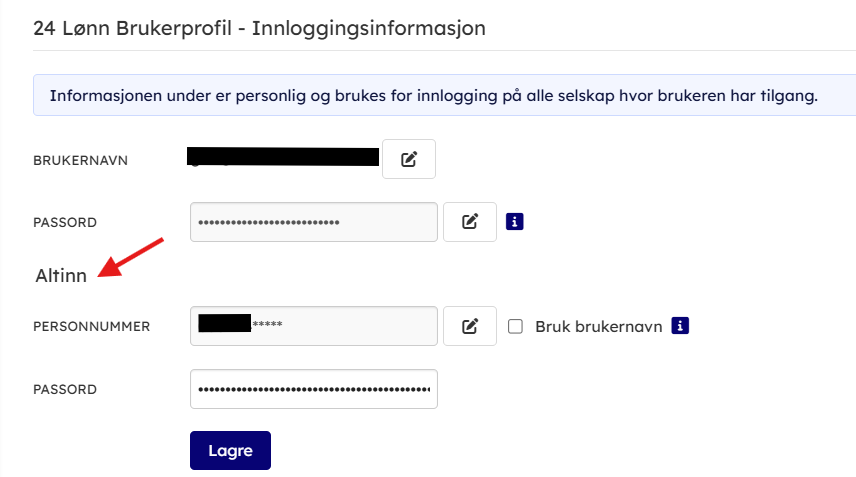Select the Altinn Passord input field
Screen dimensions: 856x477
314,389
